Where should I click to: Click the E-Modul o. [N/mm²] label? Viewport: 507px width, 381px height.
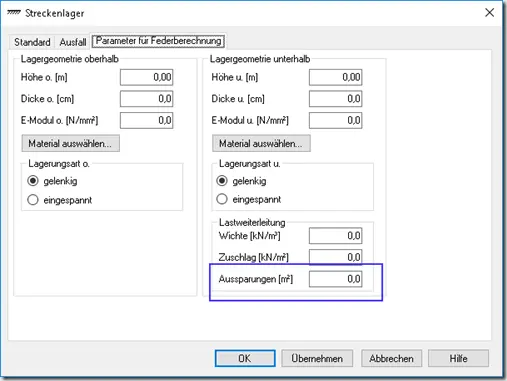(59, 120)
